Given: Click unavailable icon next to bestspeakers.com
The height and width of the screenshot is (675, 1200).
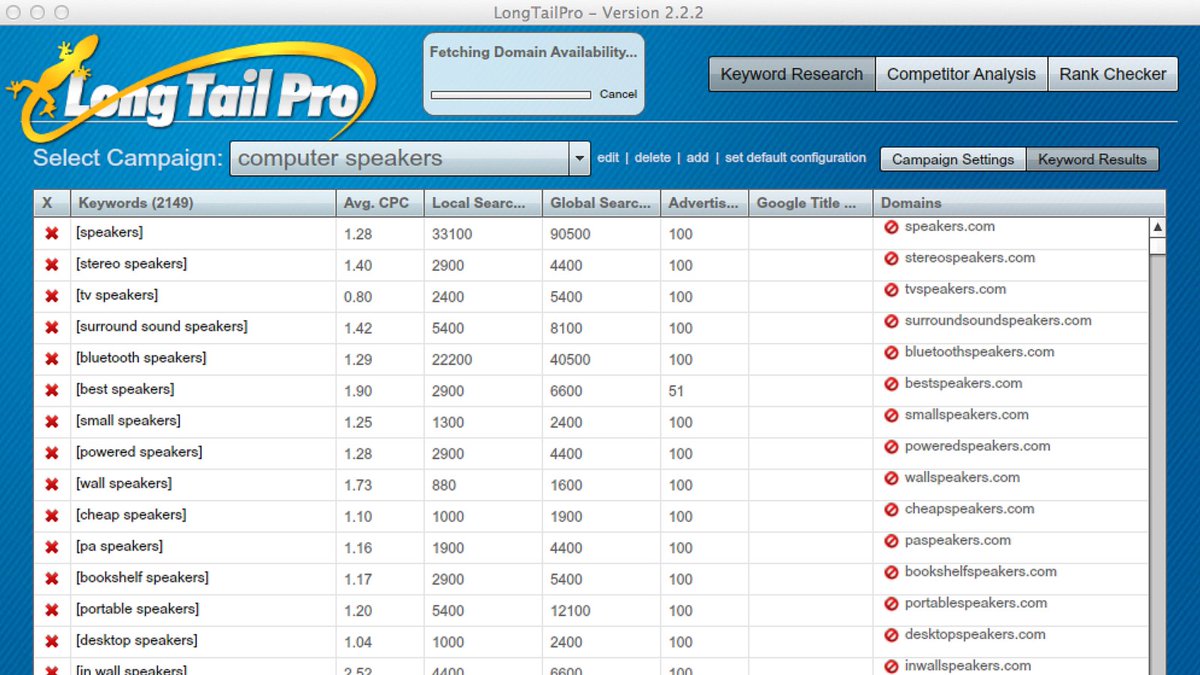Looking at the screenshot, I should coord(891,384).
